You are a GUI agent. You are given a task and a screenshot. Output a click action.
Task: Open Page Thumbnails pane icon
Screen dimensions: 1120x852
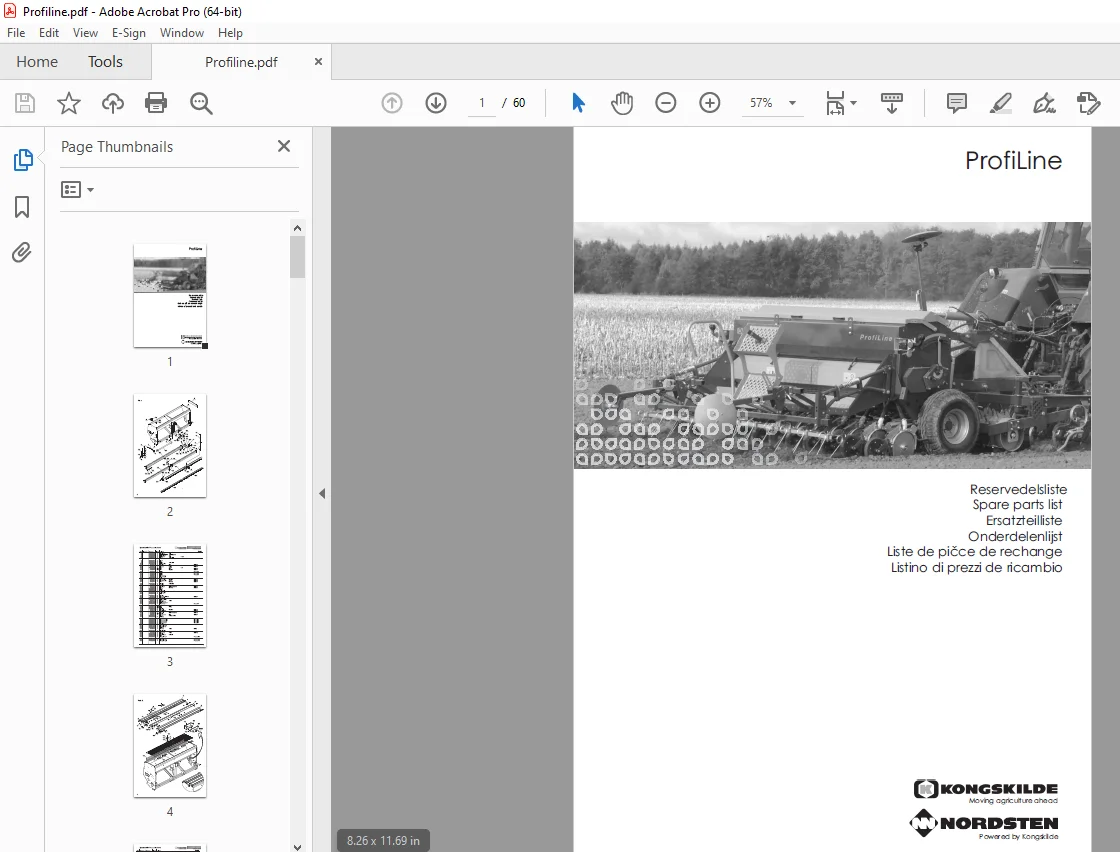pyautogui.click(x=23, y=159)
